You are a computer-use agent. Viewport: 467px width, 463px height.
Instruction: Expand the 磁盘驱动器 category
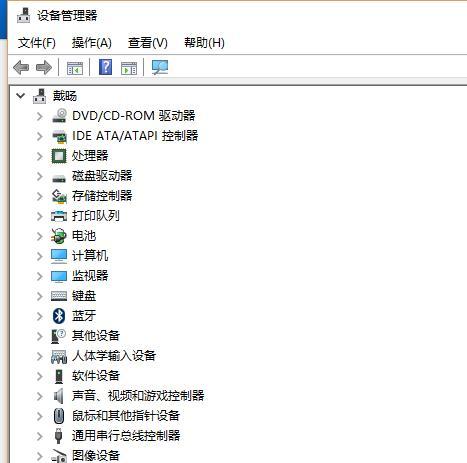click(39, 176)
